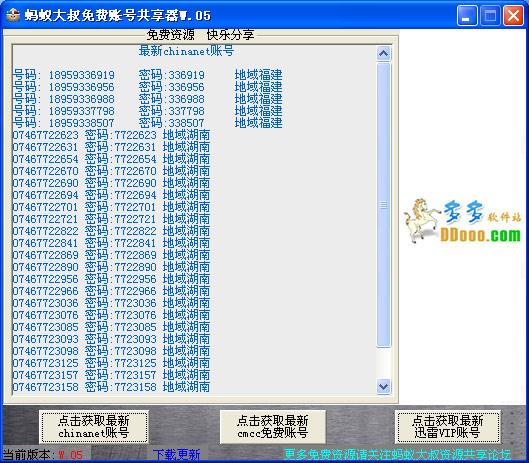Screen dimensions: 529x463
Task: Select row 07467723085
Action: (x=111, y=327)
